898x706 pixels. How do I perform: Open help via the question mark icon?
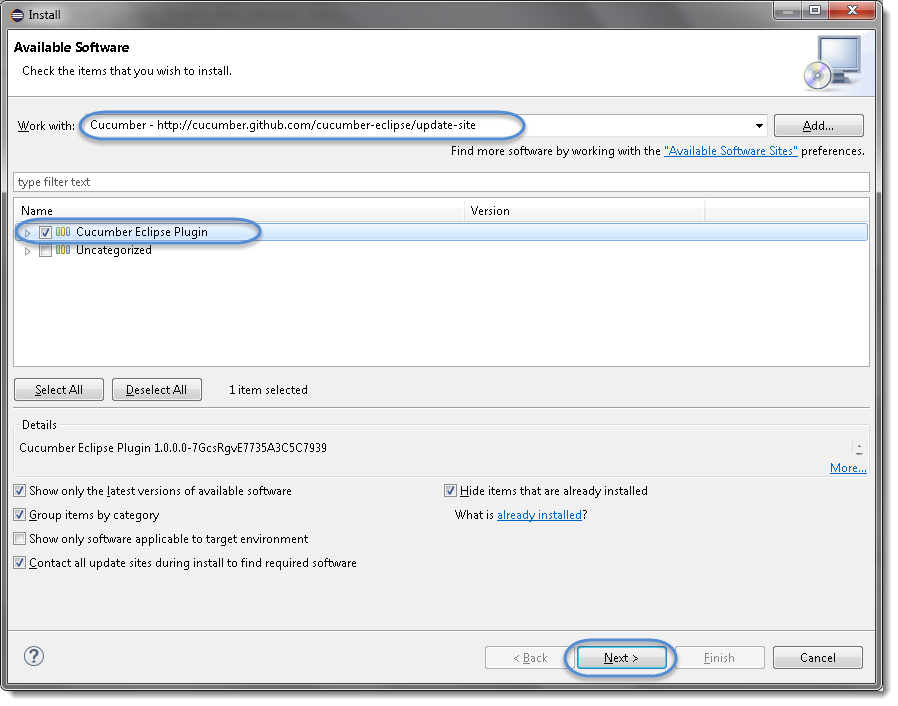coord(33,656)
